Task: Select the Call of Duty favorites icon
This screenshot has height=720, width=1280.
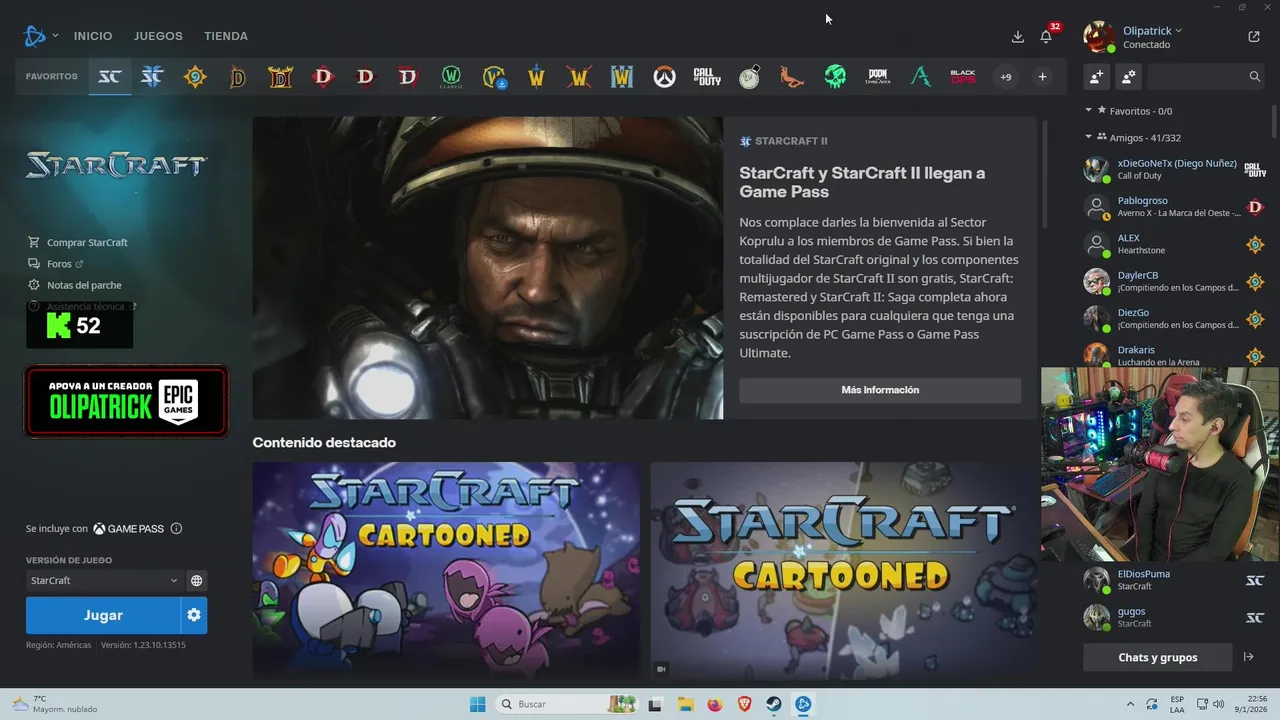Action: pyautogui.click(x=707, y=77)
